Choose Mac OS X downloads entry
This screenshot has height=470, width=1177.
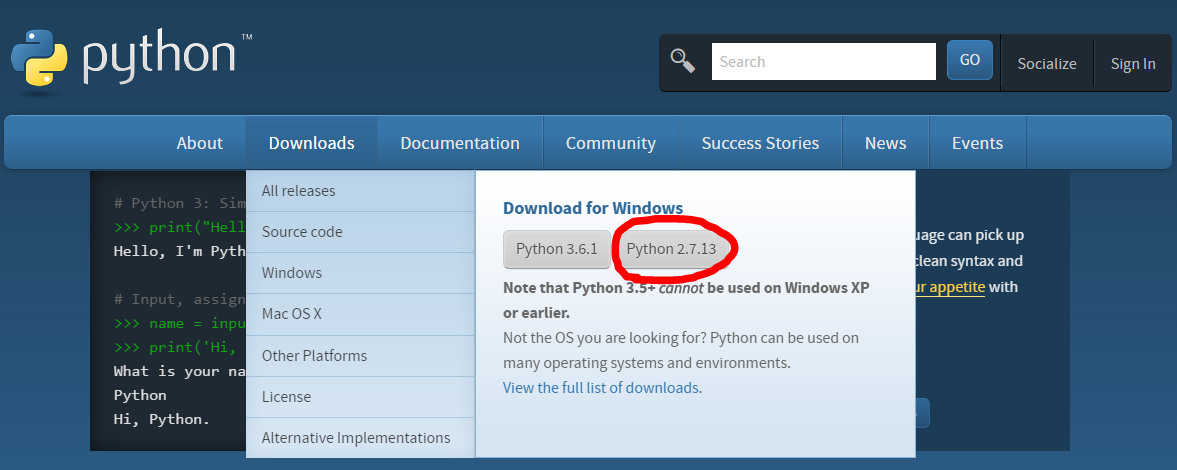pos(291,314)
